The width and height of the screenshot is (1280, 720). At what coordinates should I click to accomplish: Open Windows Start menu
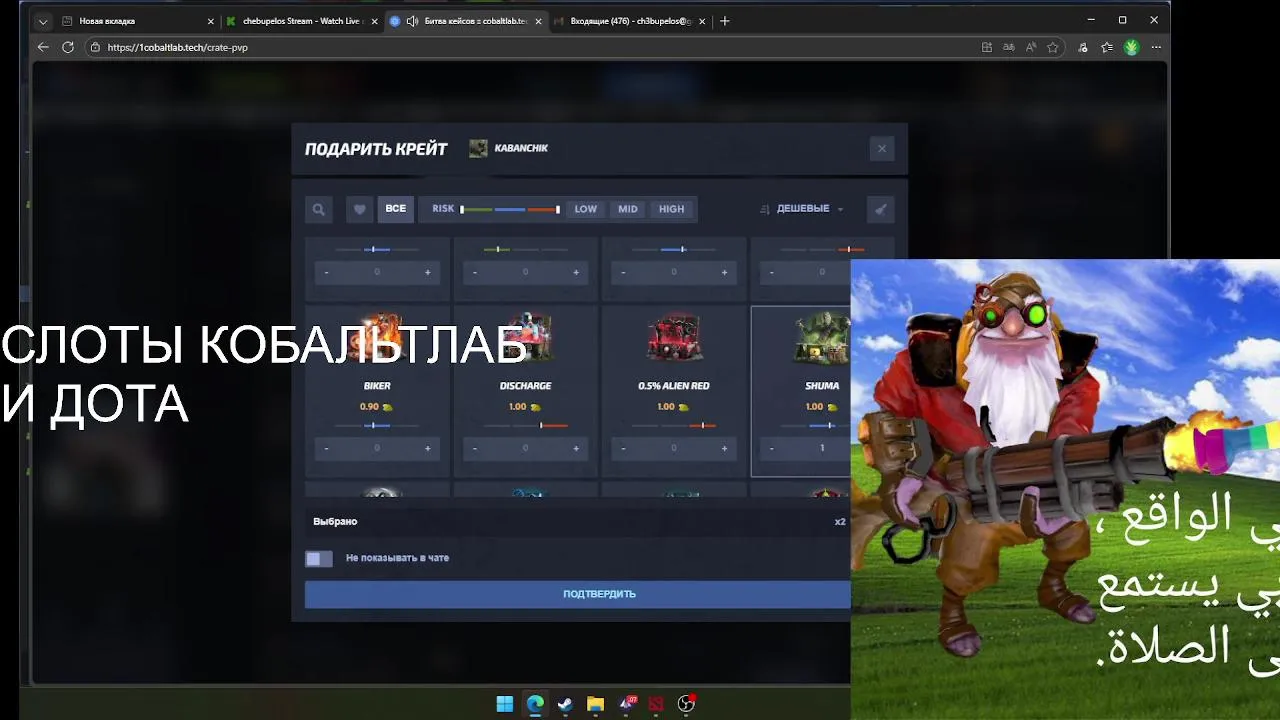[x=505, y=704]
